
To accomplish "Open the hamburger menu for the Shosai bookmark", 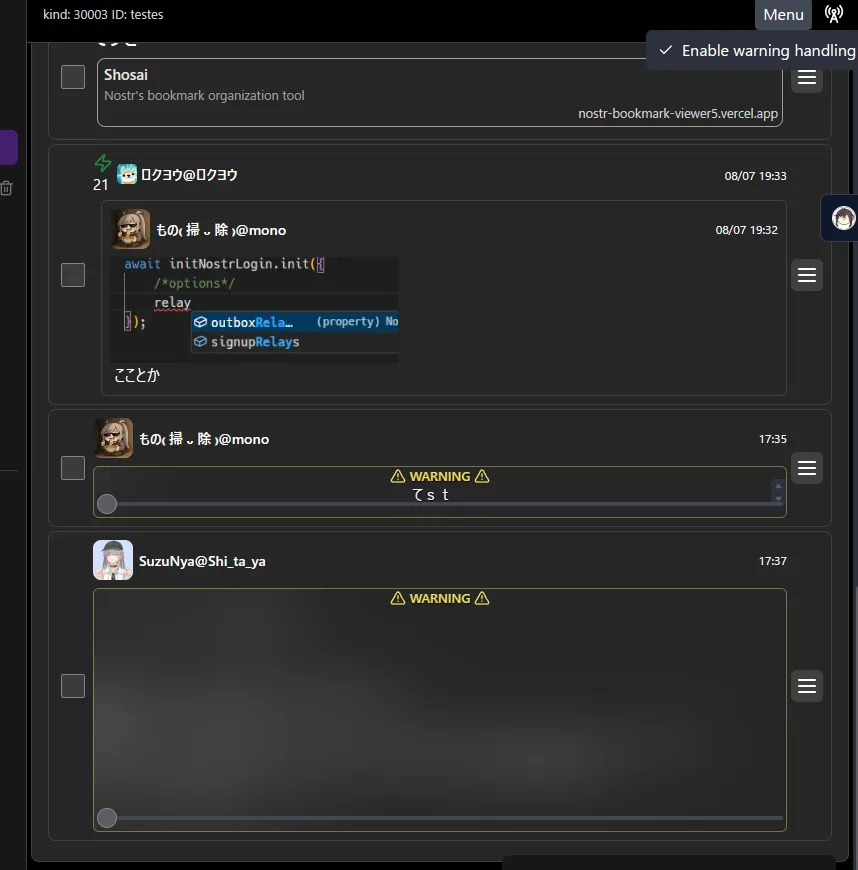I will (807, 77).
